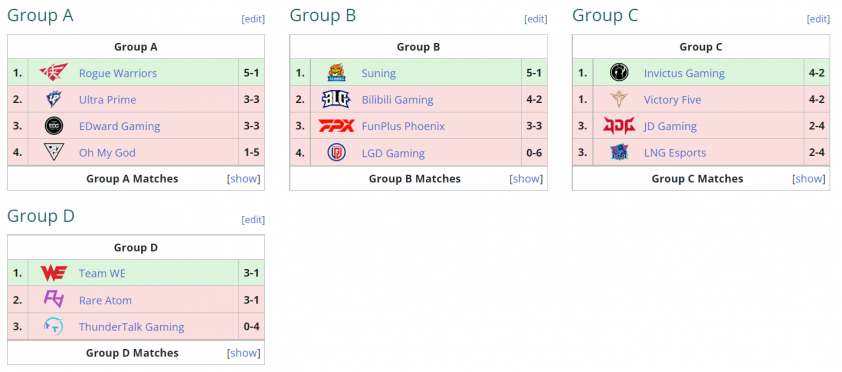Open the Oh My God team link
Screen dimensions: 842x372
click(107, 153)
